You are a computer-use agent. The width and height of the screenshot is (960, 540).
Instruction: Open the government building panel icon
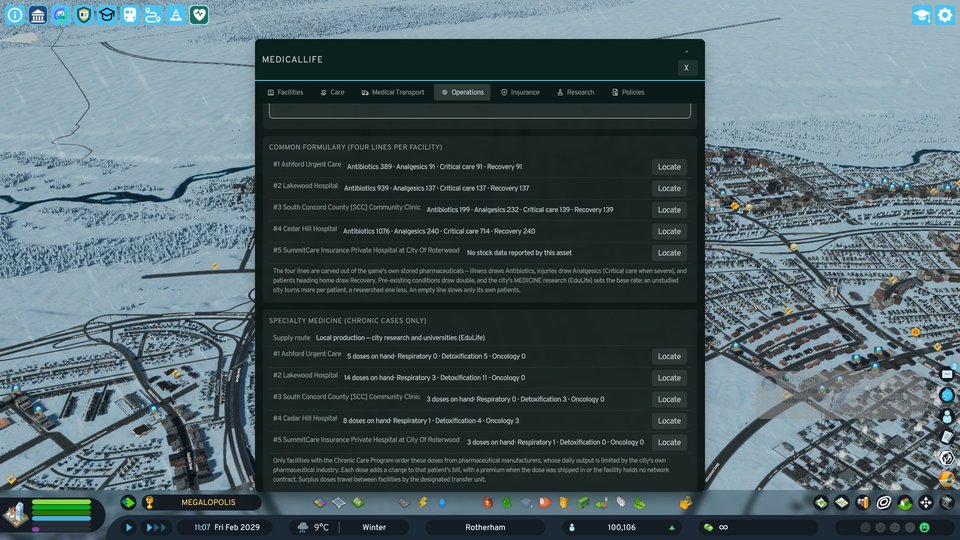38,15
